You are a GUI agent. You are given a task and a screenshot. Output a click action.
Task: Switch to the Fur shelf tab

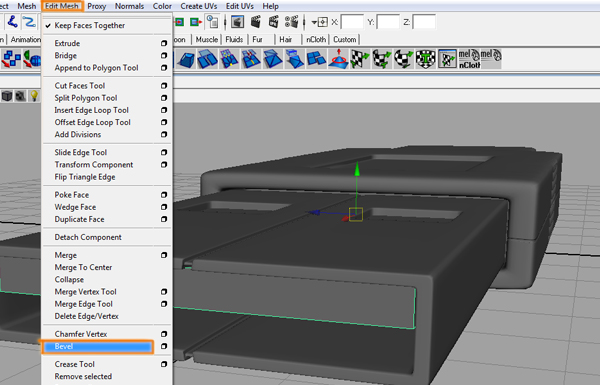[258, 39]
